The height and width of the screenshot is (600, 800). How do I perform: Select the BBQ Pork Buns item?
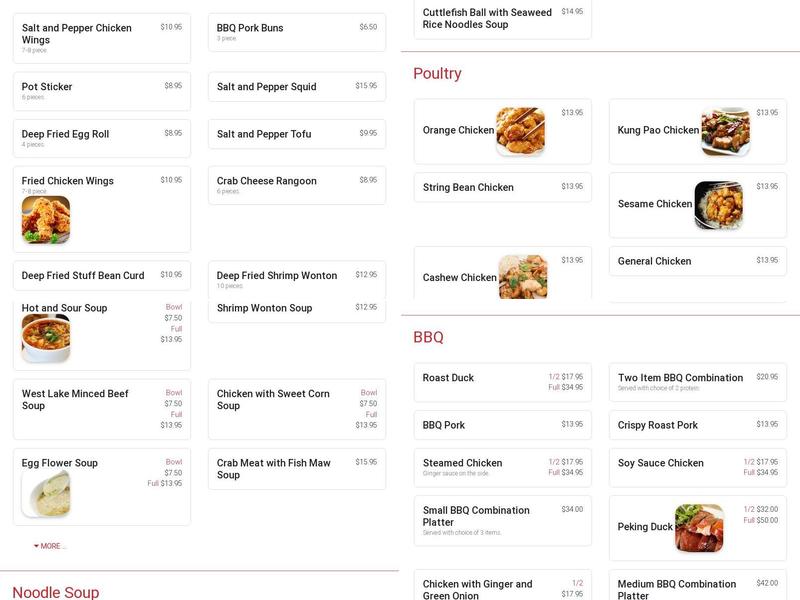295,28
